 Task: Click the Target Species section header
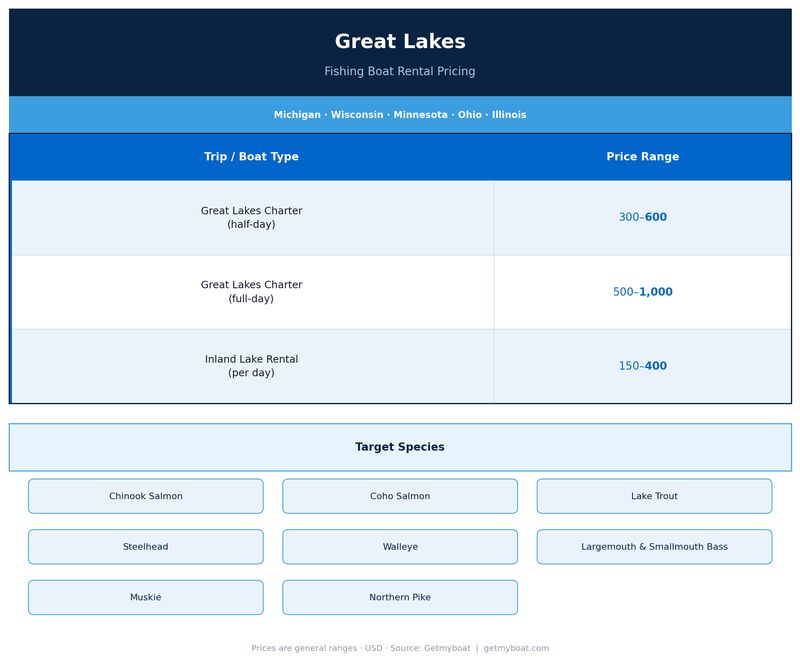click(400, 446)
